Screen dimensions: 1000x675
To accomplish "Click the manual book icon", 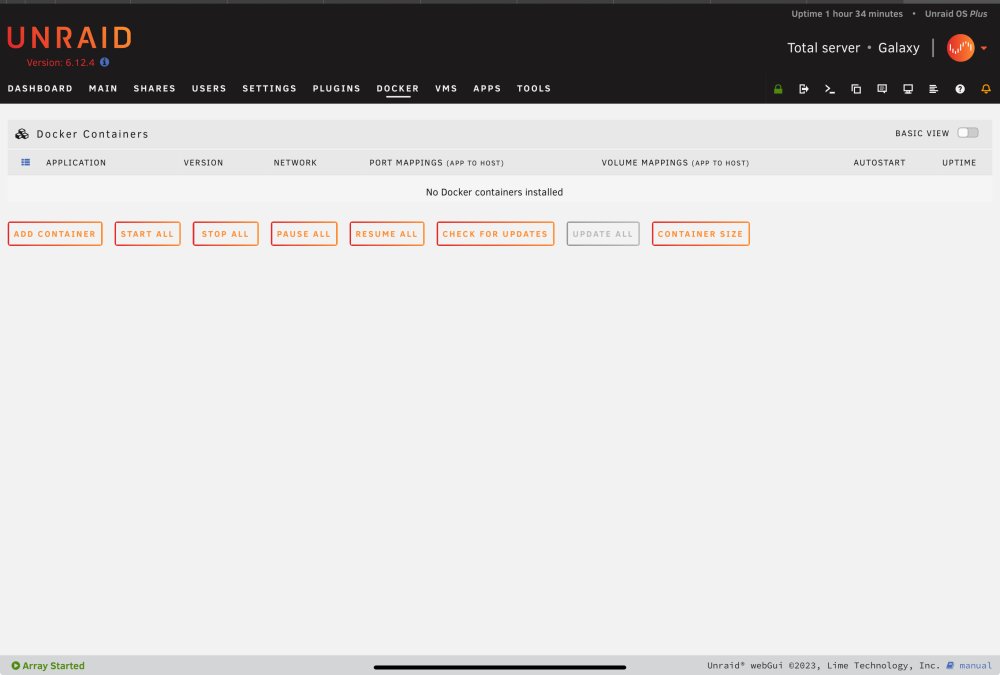I will point(950,665).
